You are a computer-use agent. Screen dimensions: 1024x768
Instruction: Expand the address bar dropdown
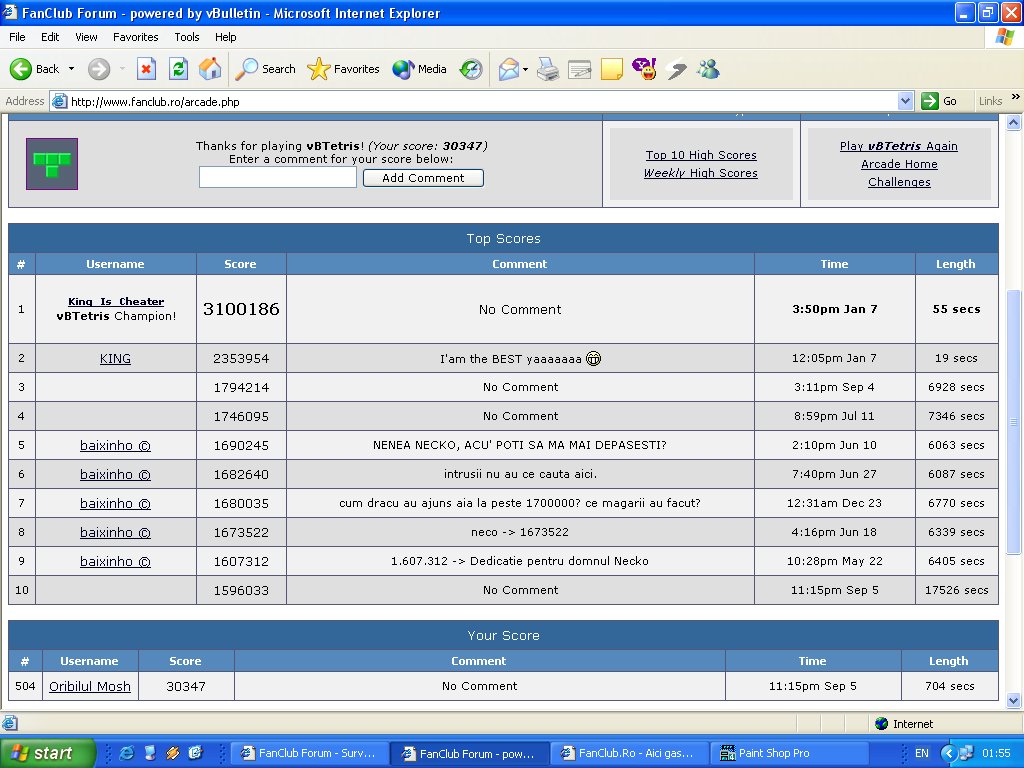[x=904, y=101]
